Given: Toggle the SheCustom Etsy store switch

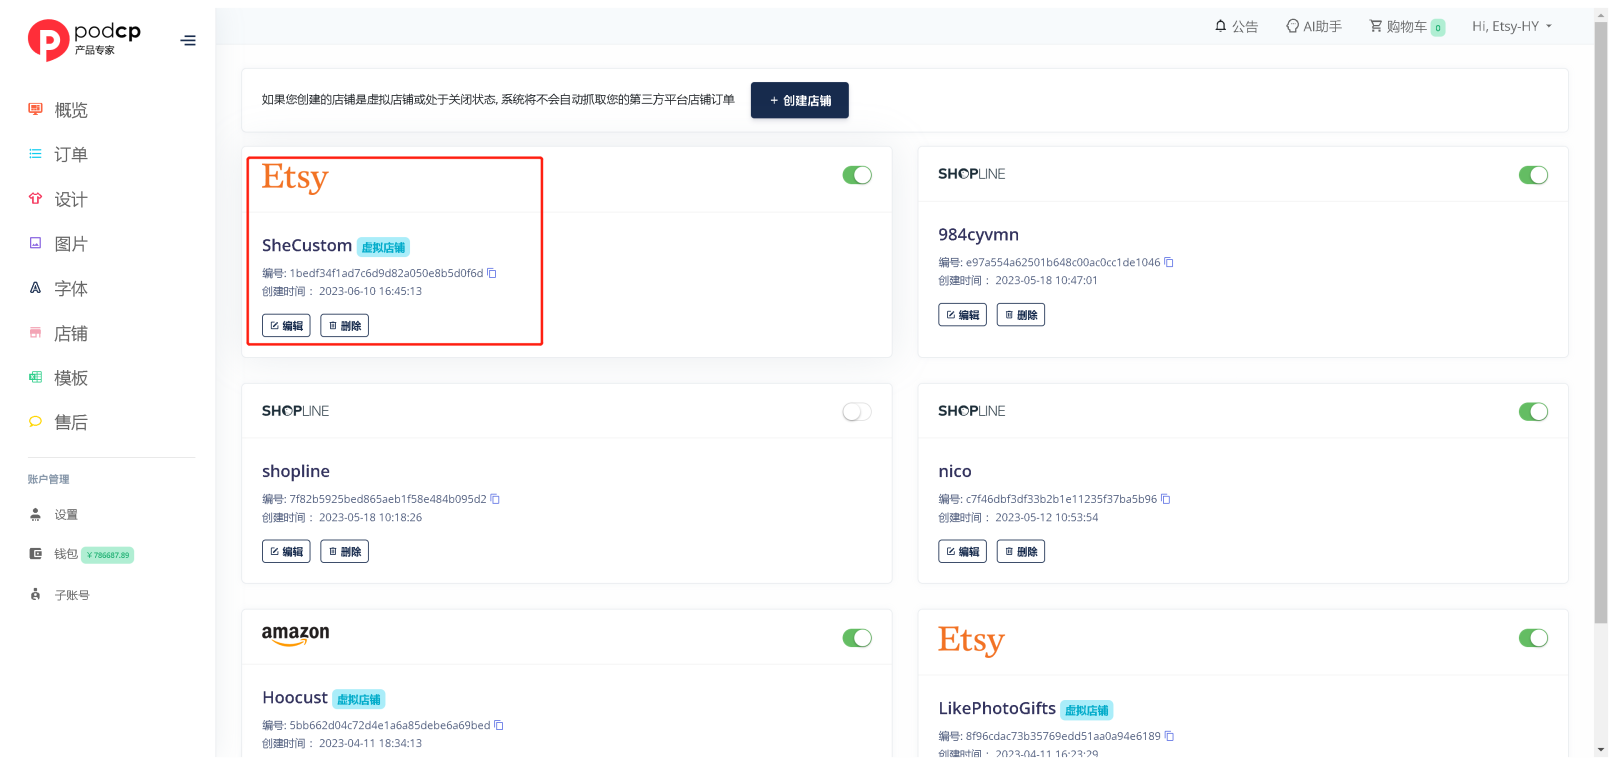Looking at the screenshot, I should point(857,175).
